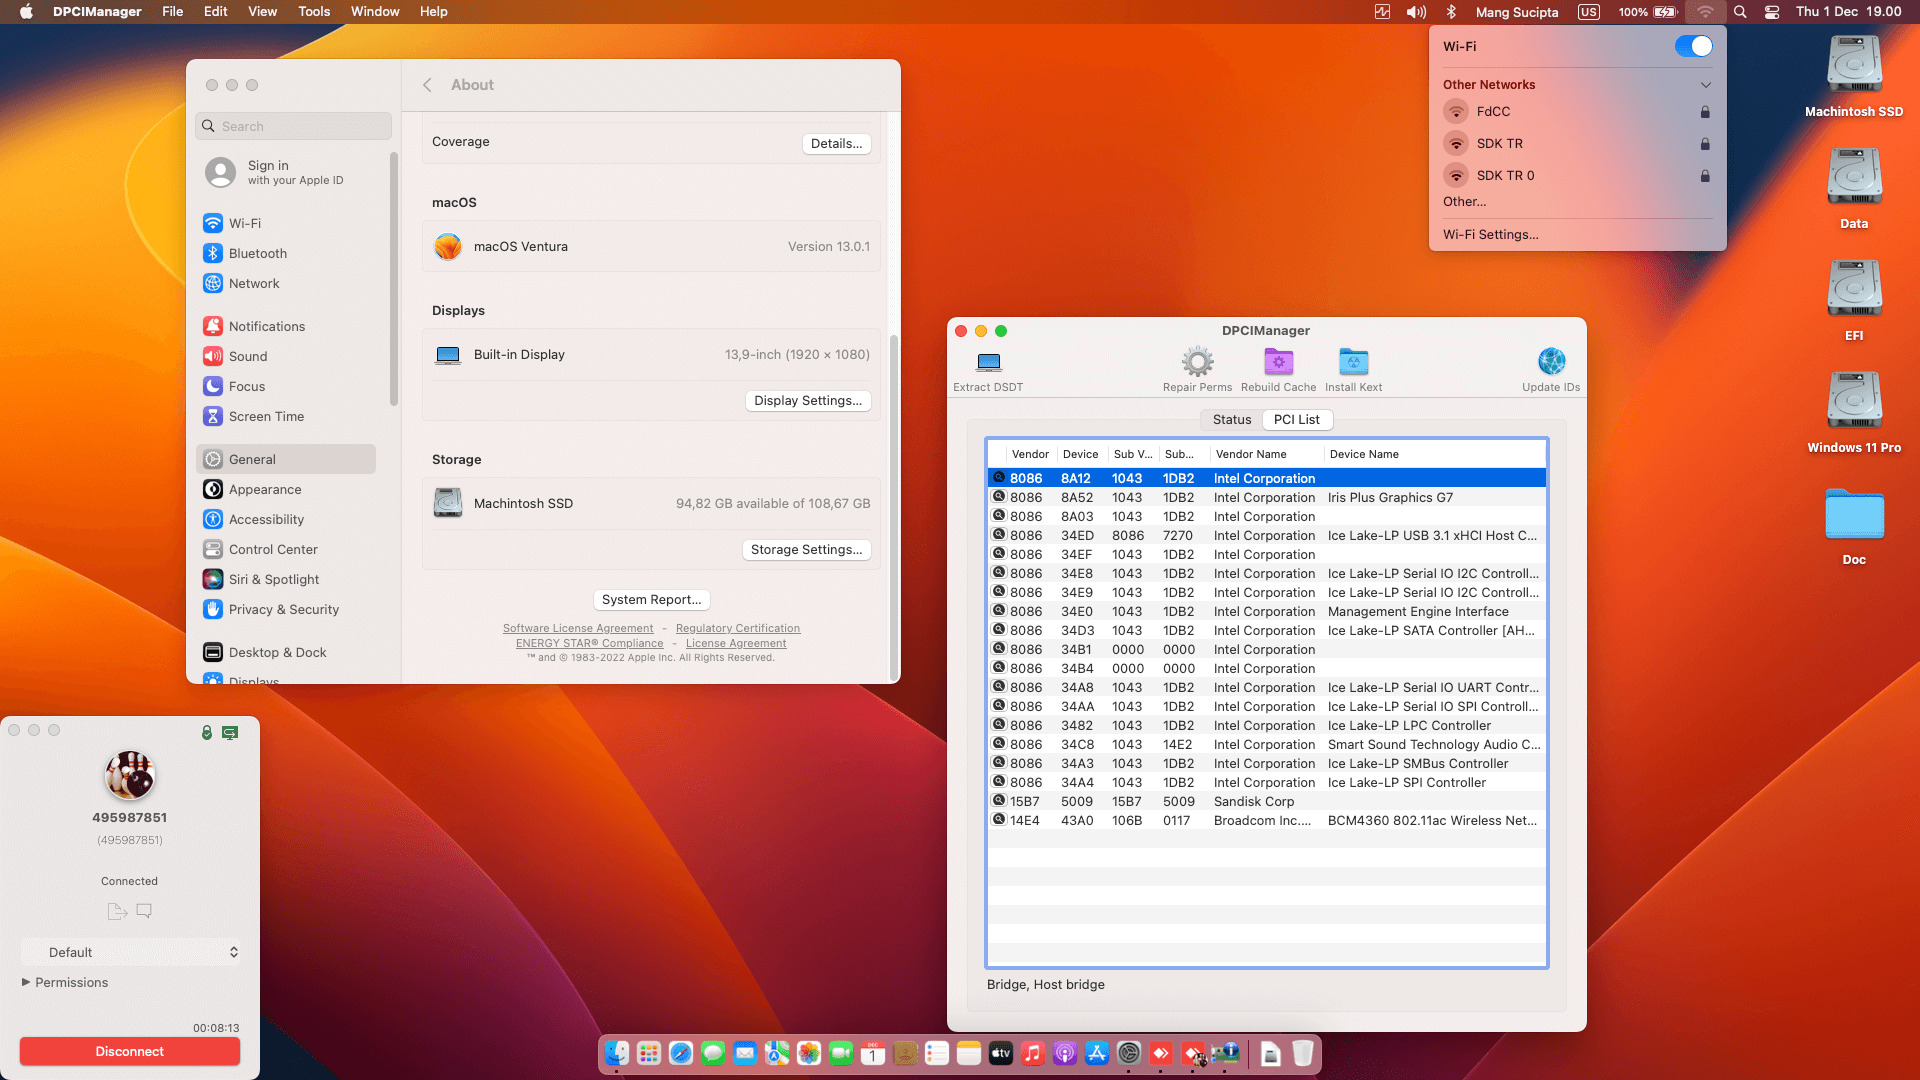Open chat icon in AnyDesk panel
The image size is (1920, 1080).
coord(144,911)
